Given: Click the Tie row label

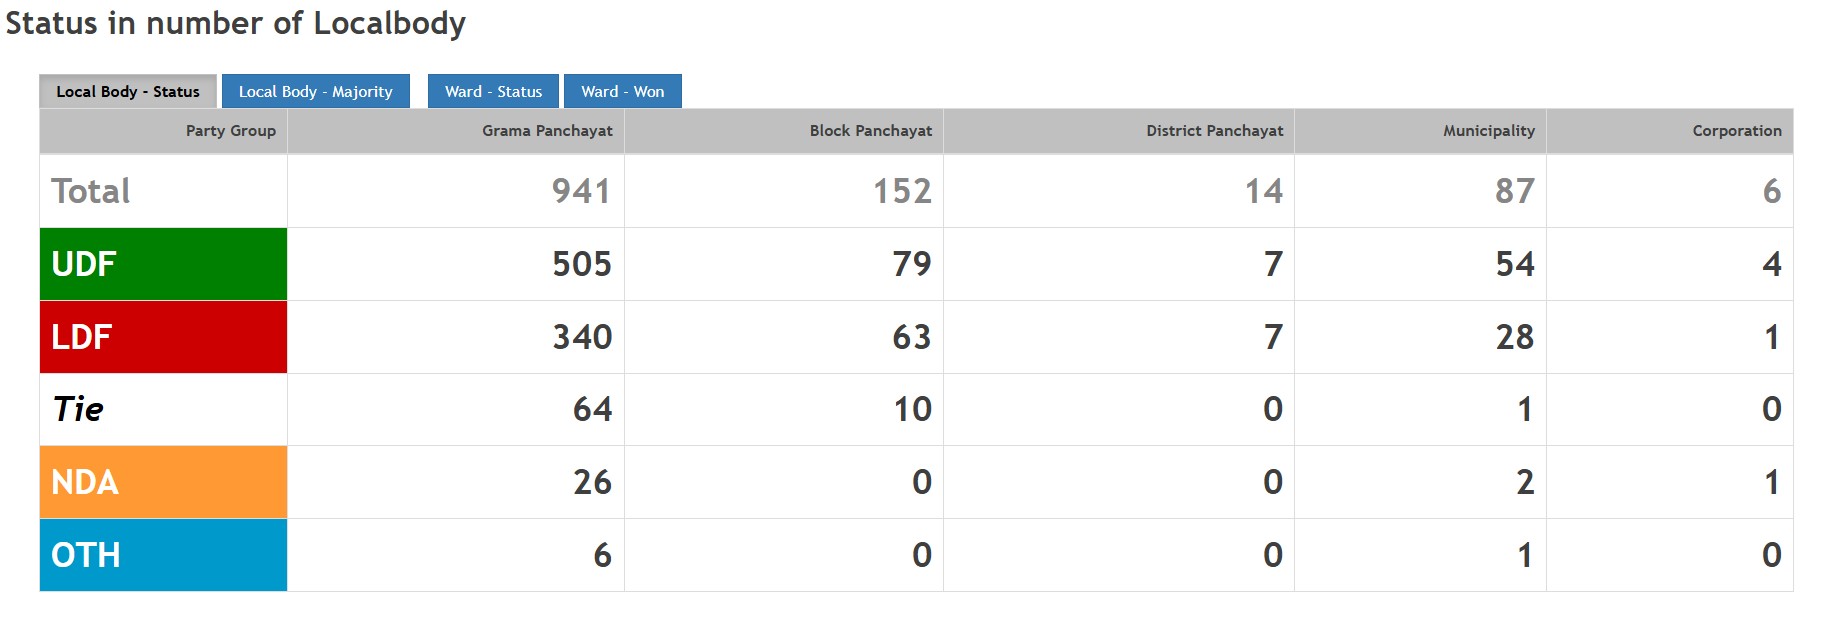Looking at the screenshot, I should pos(78,409).
